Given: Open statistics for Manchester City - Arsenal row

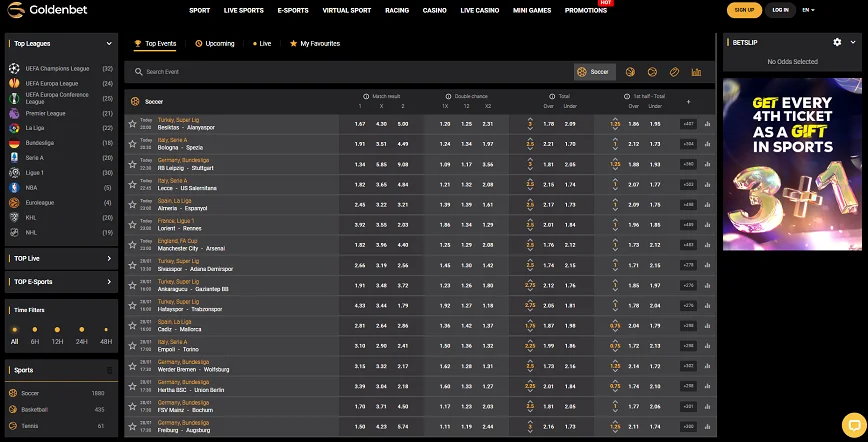Looking at the screenshot, I should (x=707, y=245).
